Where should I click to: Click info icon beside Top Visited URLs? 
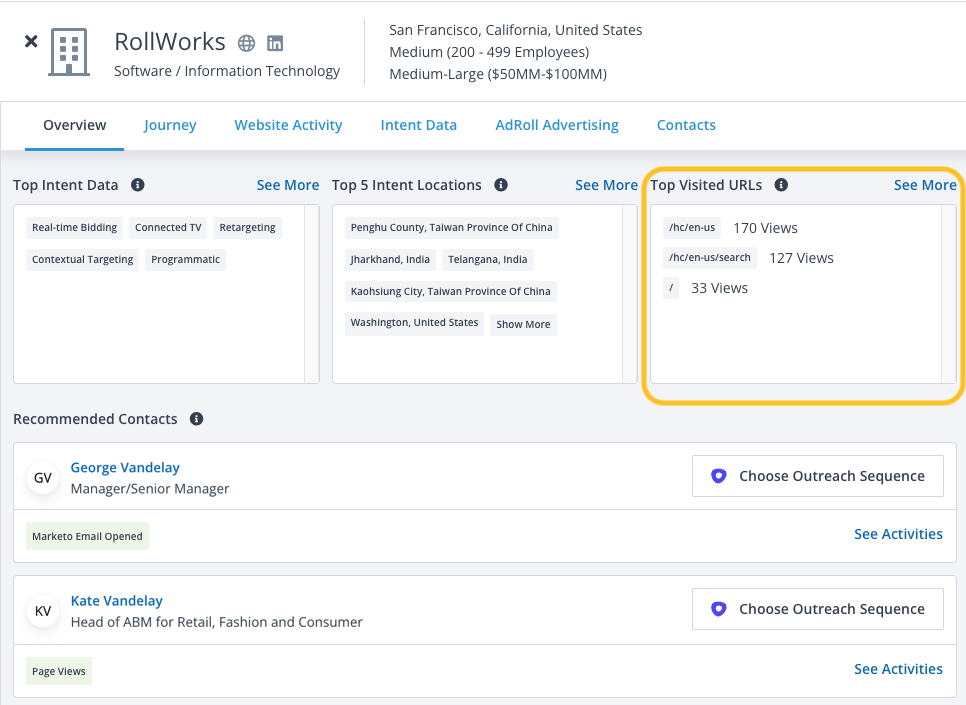[781, 185]
